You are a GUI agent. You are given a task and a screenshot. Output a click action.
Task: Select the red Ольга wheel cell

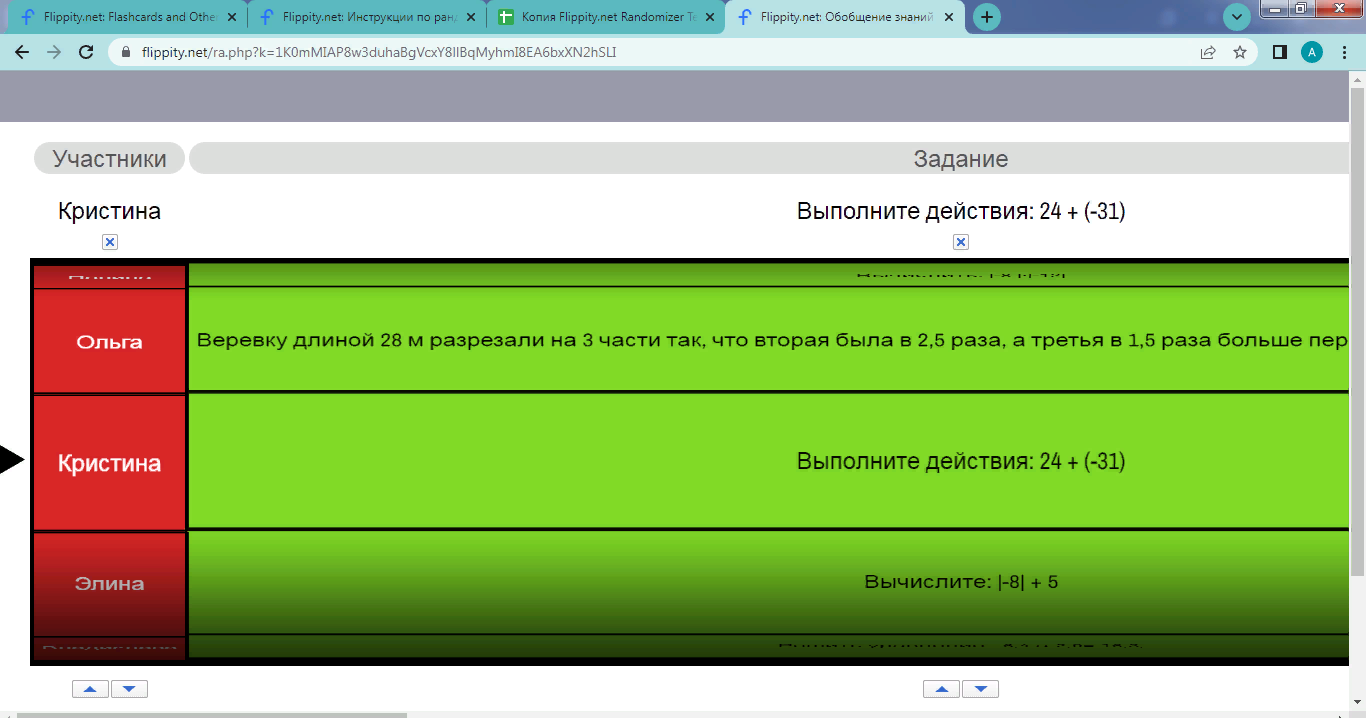pos(110,342)
